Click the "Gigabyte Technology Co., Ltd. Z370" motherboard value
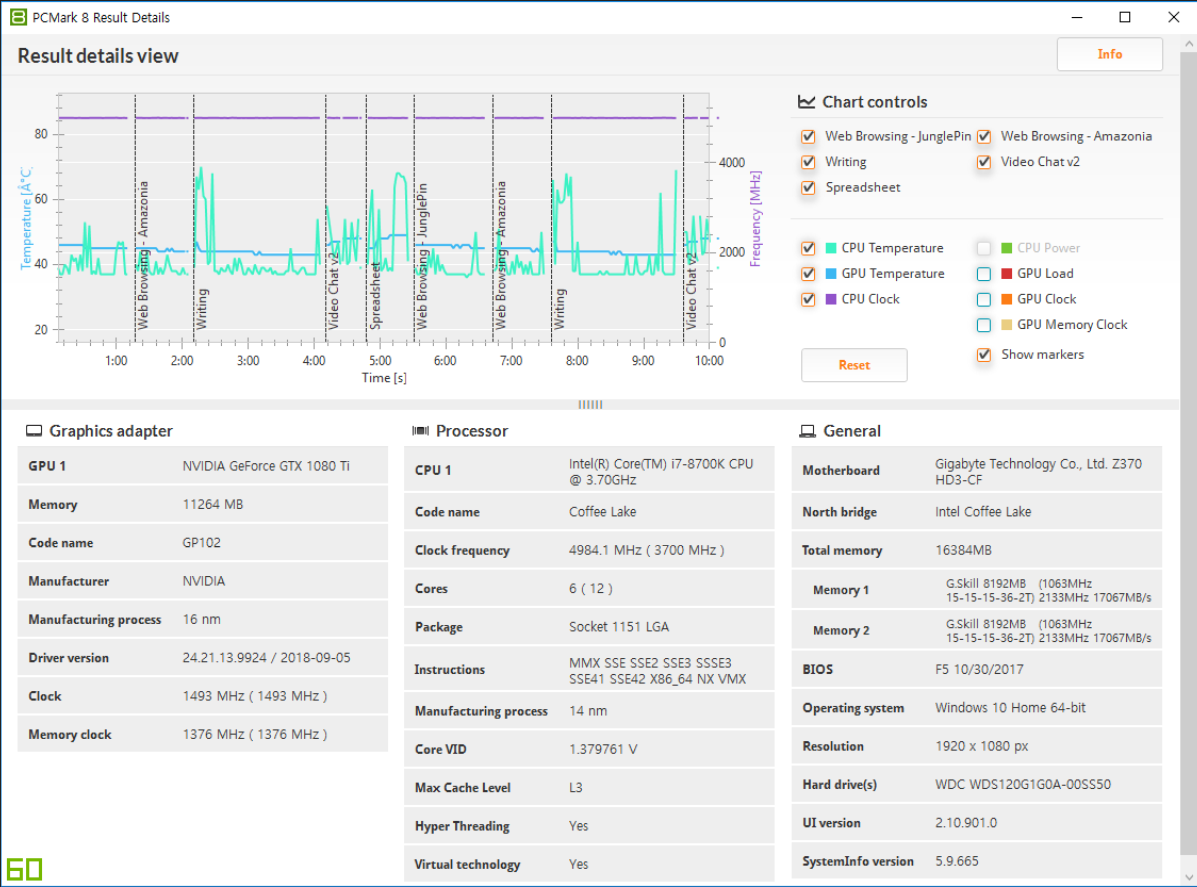The width and height of the screenshot is (1197, 887). 1038,464
